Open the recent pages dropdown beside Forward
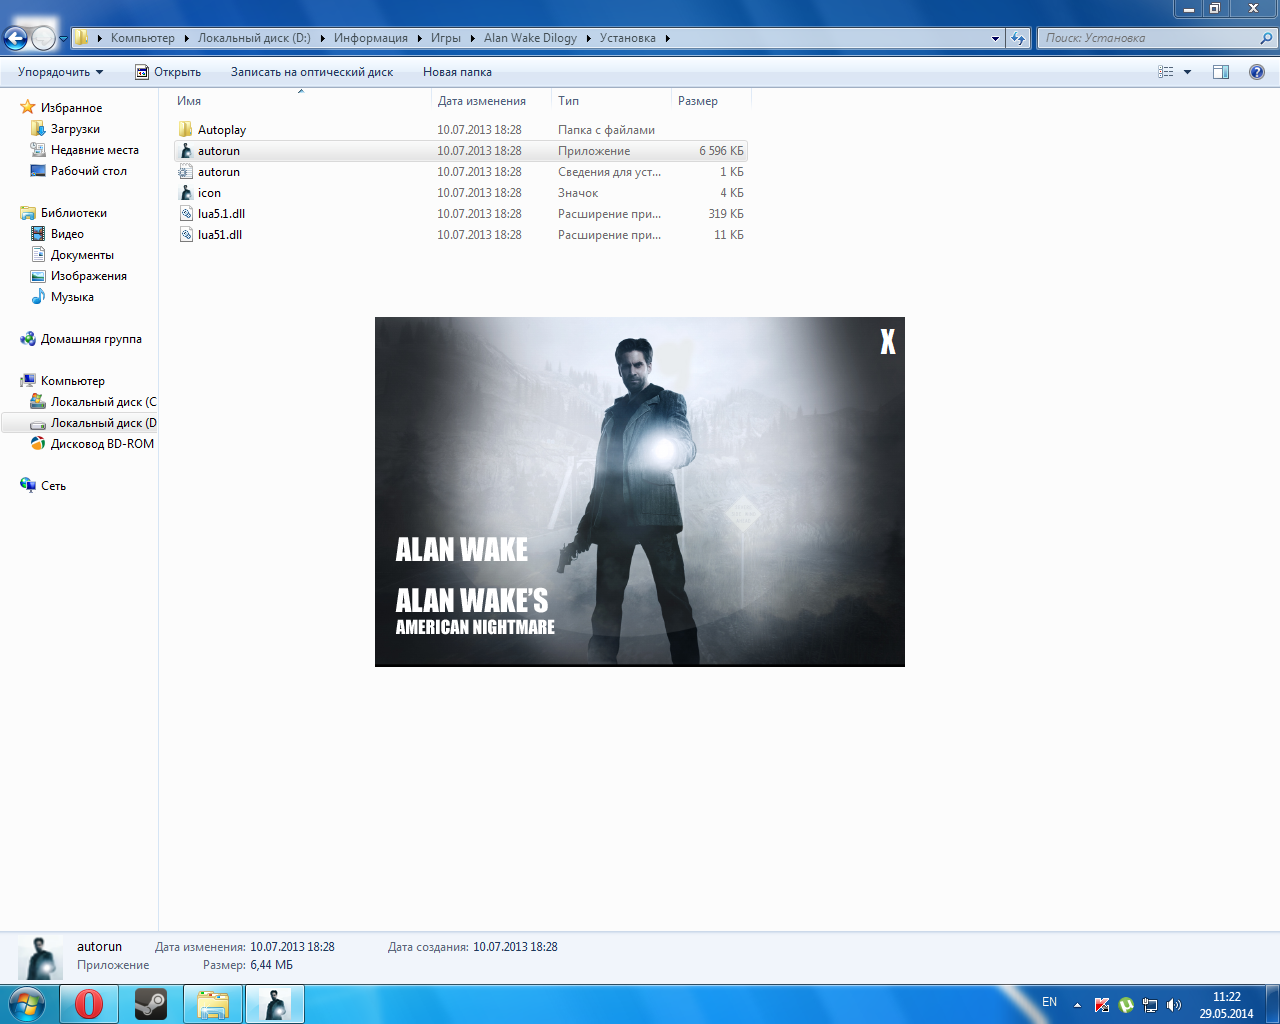This screenshot has width=1280, height=1024. pyautogui.click(x=63, y=38)
